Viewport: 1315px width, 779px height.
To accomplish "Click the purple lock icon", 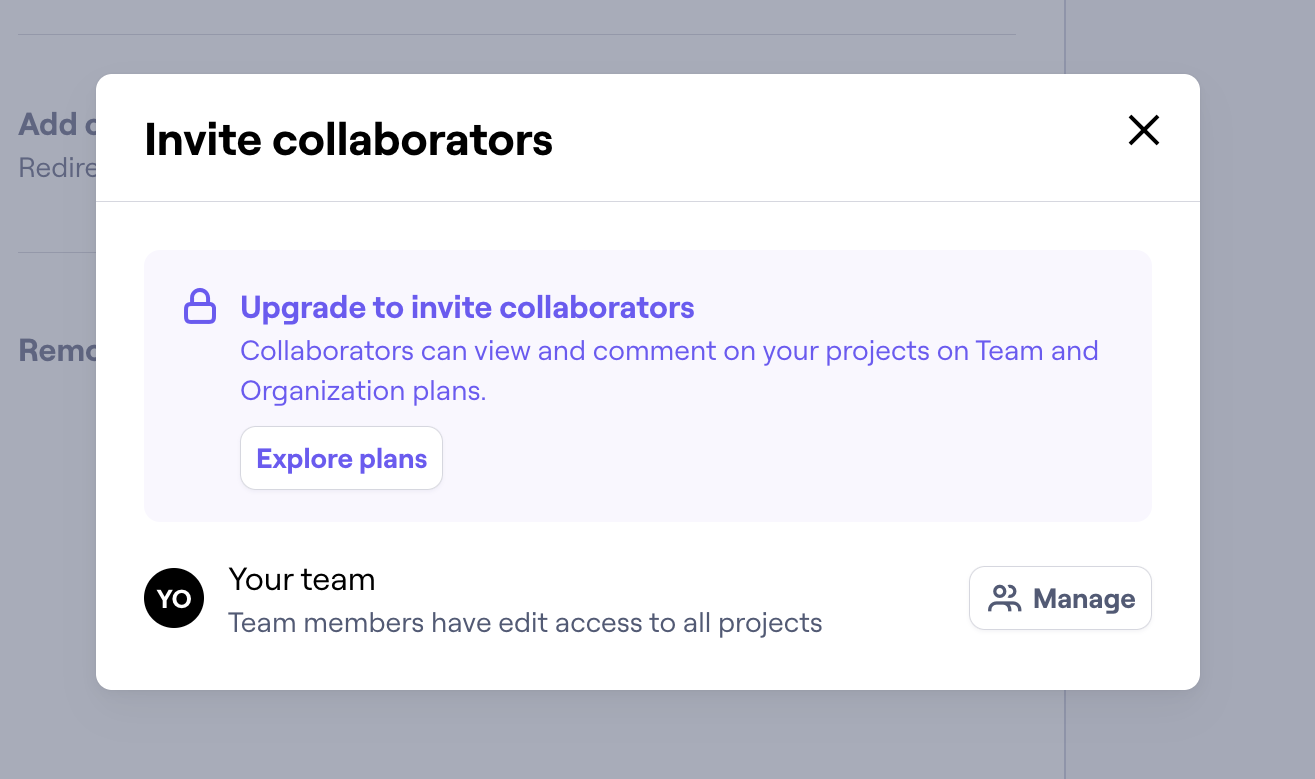I will [x=200, y=306].
